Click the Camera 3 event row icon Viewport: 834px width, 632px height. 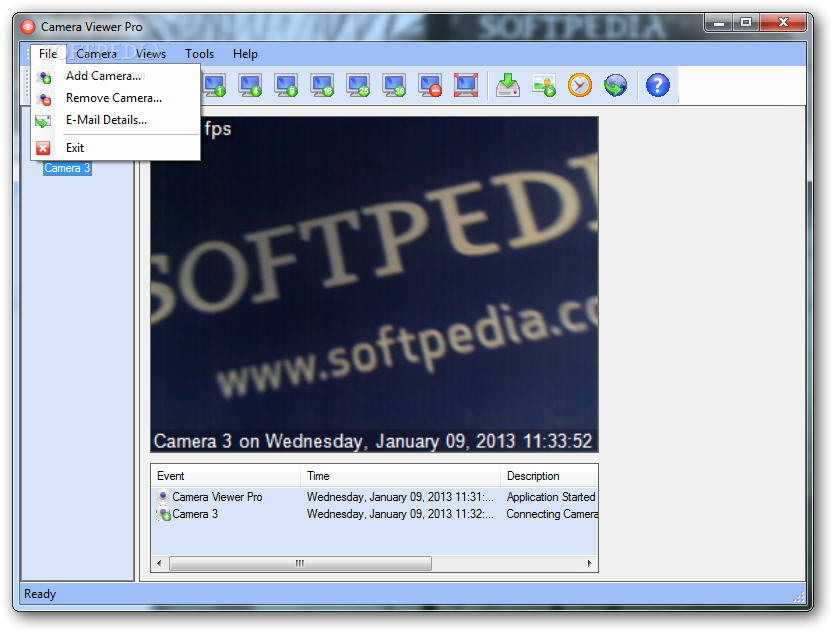164,514
